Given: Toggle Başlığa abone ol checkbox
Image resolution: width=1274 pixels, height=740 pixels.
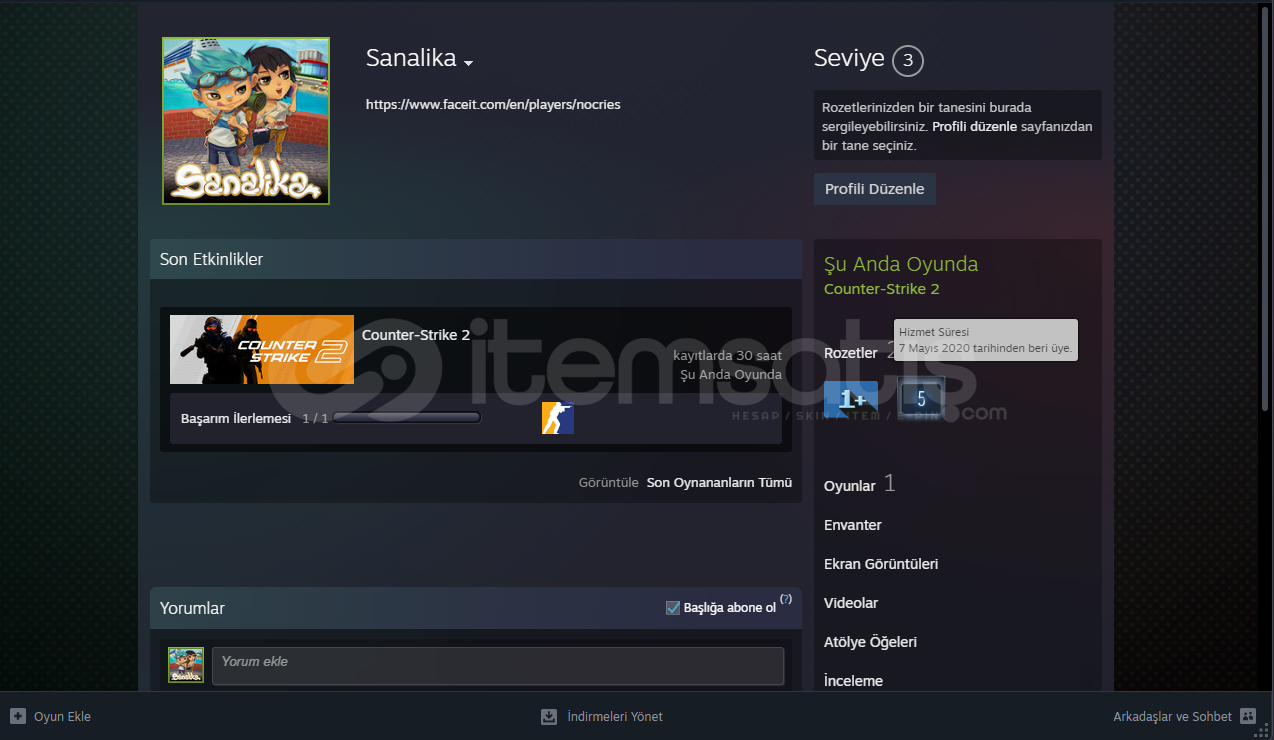Looking at the screenshot, I should (x=673, y=608).
